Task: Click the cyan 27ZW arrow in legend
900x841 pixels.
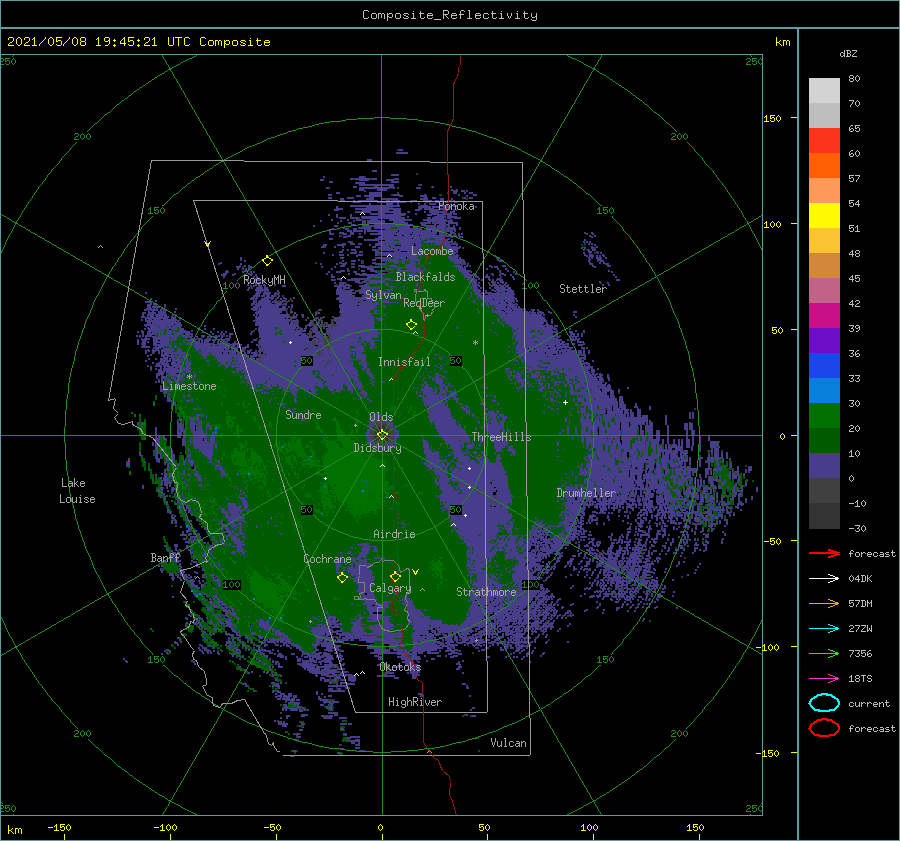Action: pos(824,629)
